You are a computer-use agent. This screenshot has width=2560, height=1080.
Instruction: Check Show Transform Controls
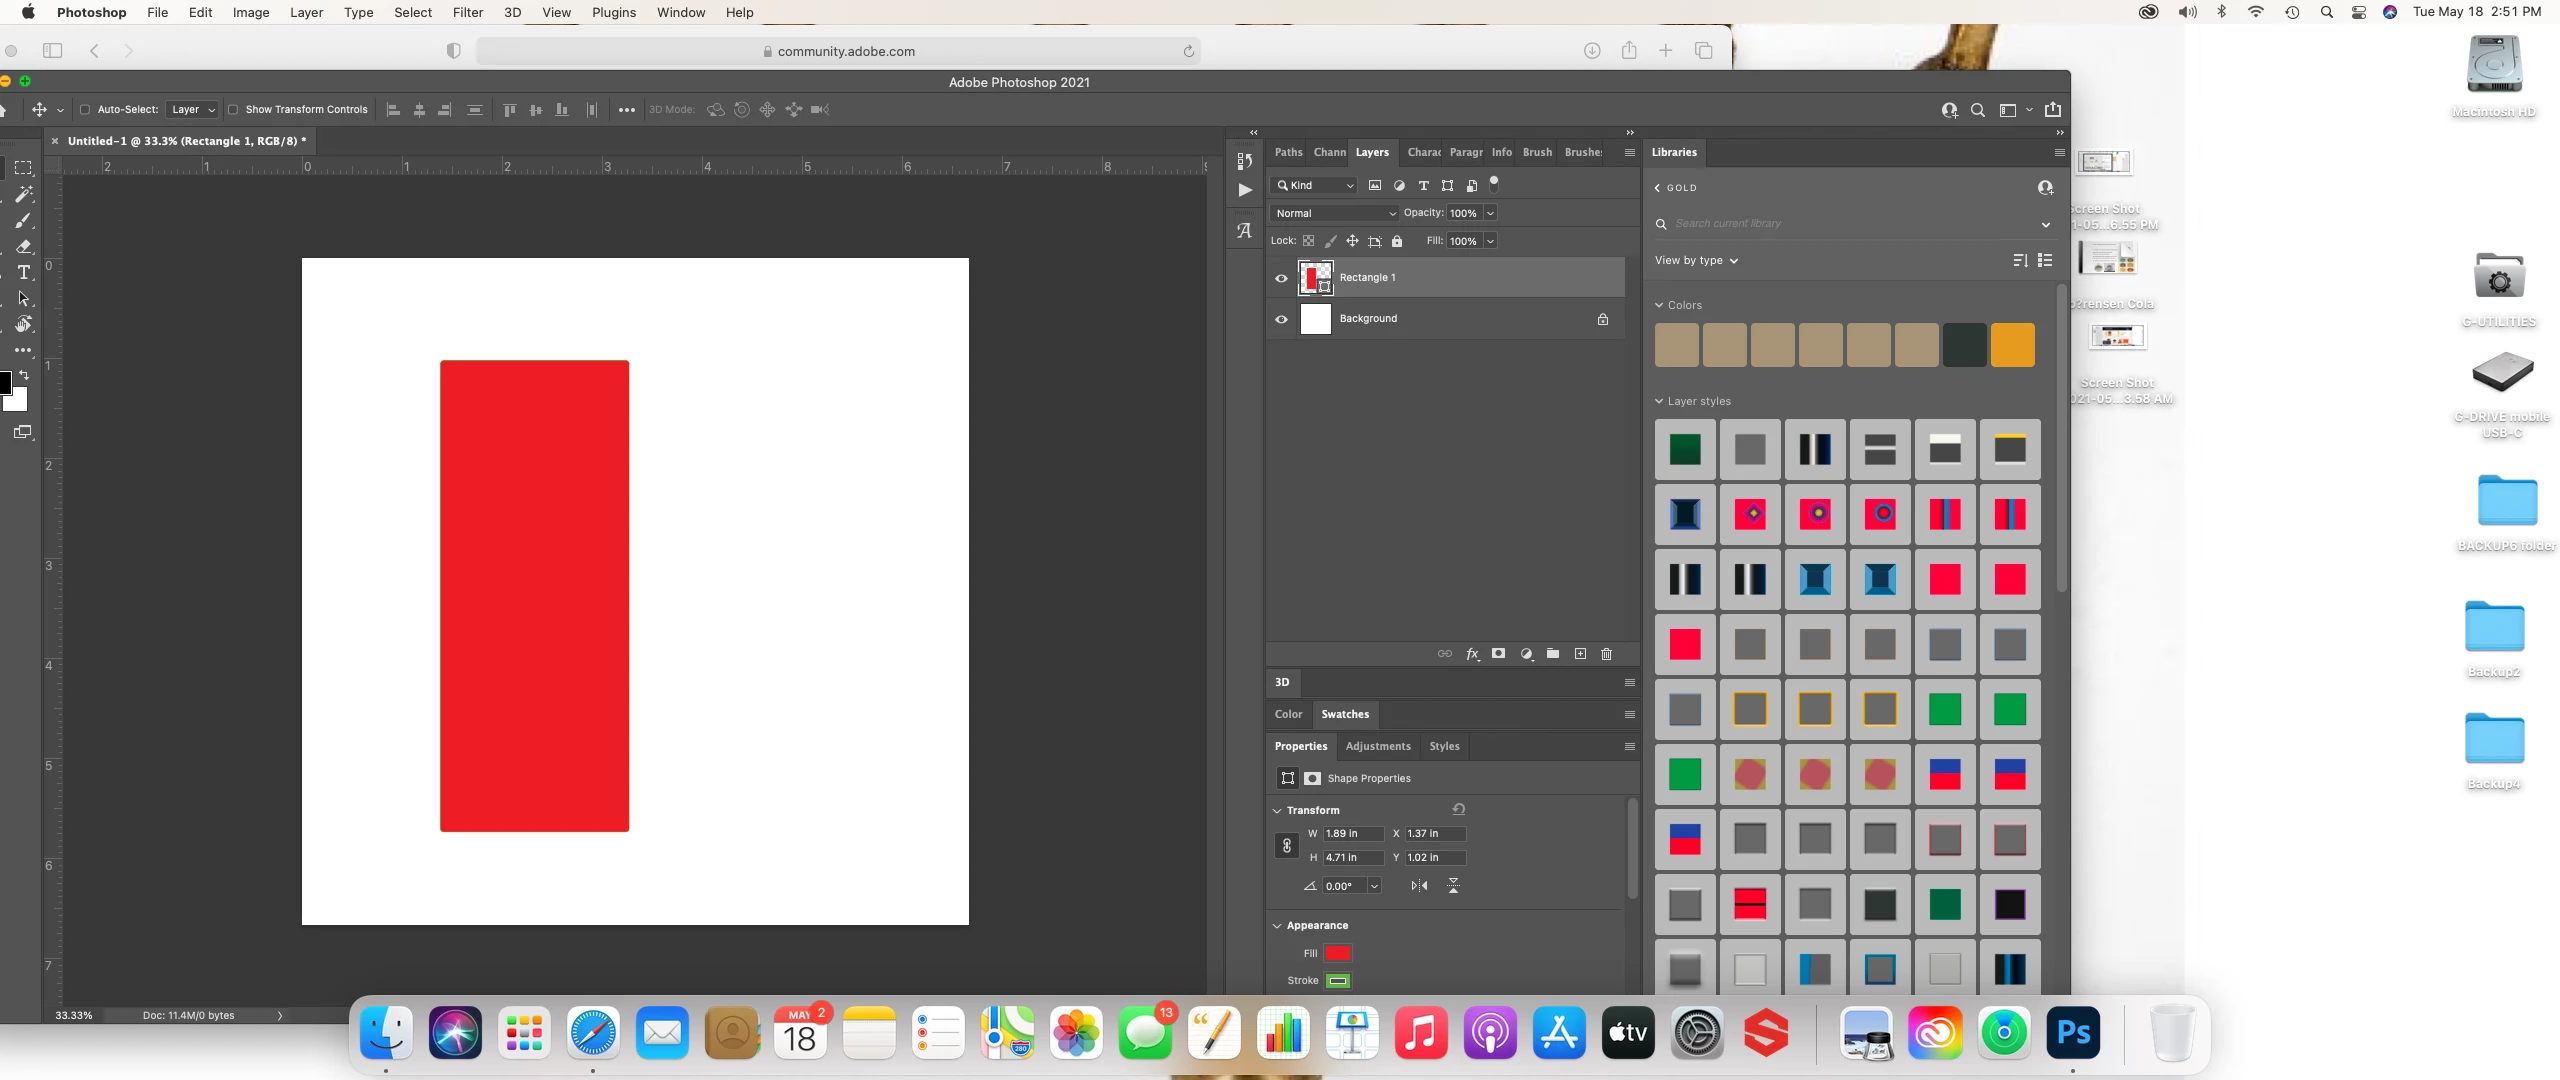(233, 110)
